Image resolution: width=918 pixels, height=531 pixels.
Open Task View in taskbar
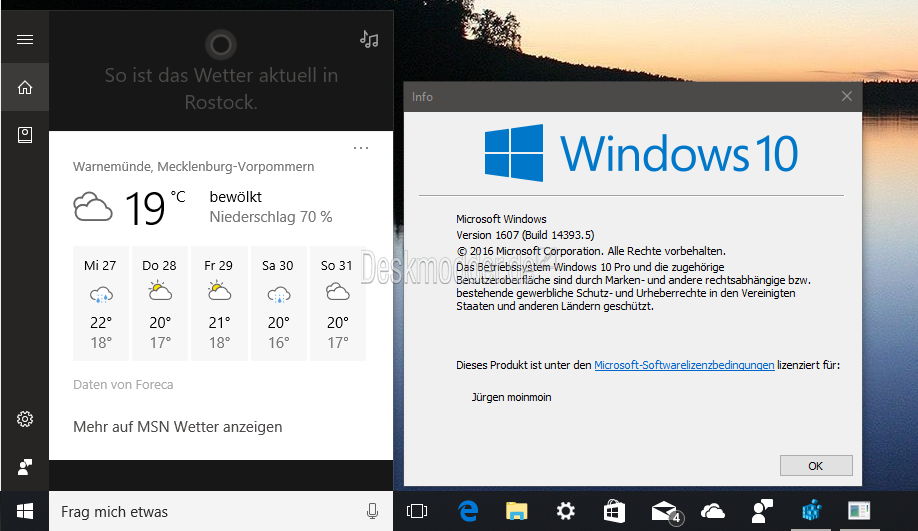tap(417, 511)
